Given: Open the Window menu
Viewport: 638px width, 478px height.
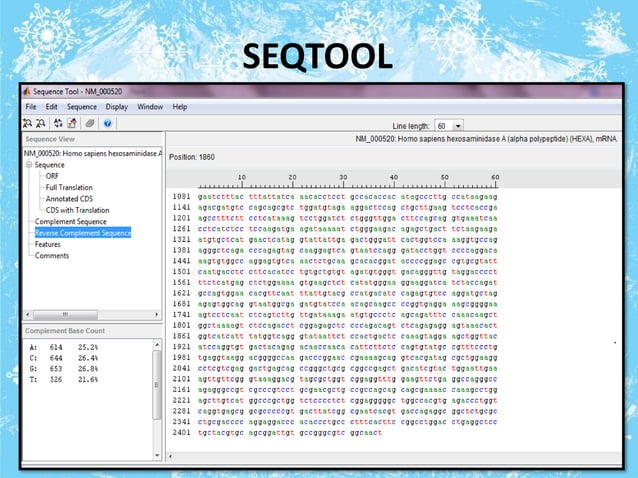Looking at the screenshot, I should [x=150, y=107].
